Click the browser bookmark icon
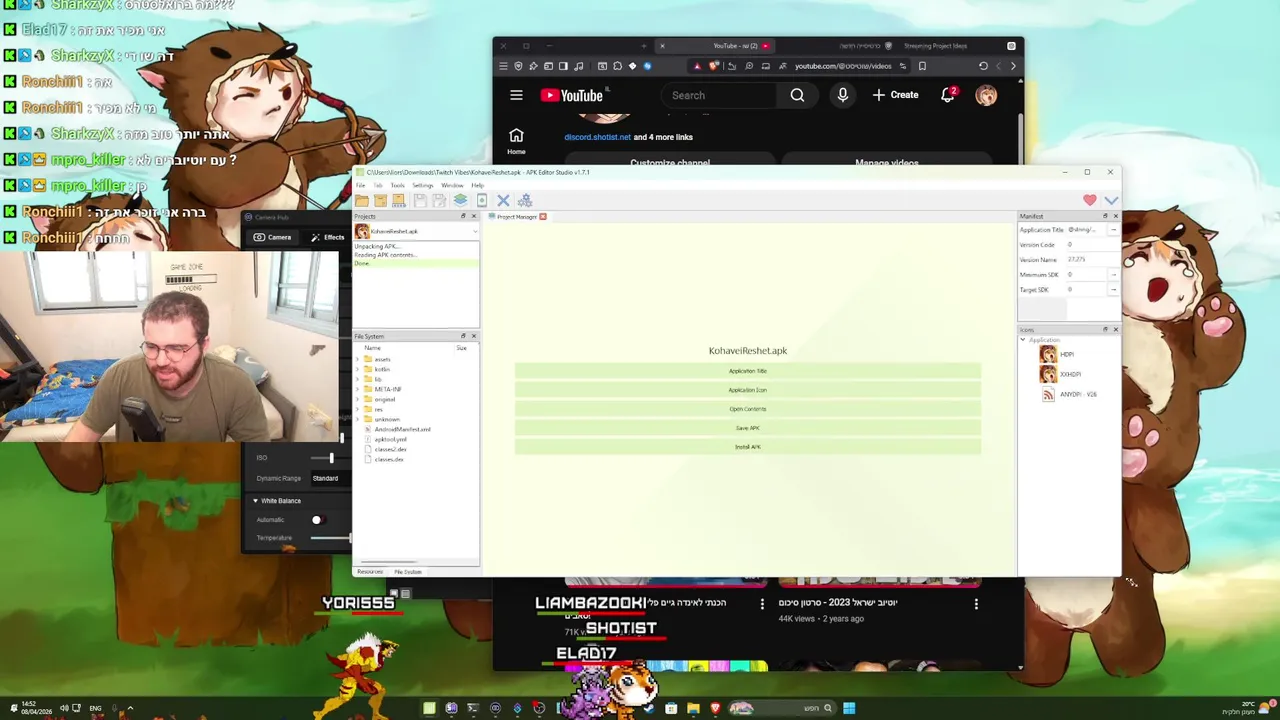 [x=922, y=66]
